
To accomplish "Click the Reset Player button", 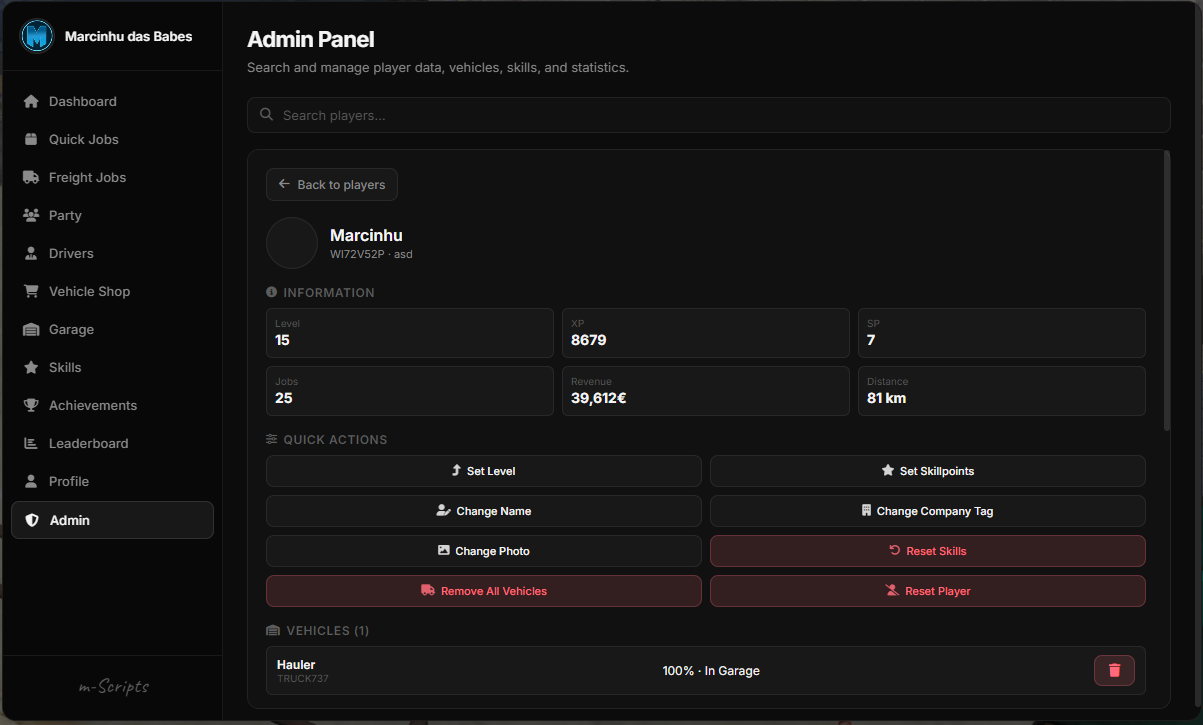I will coord(928,591).
